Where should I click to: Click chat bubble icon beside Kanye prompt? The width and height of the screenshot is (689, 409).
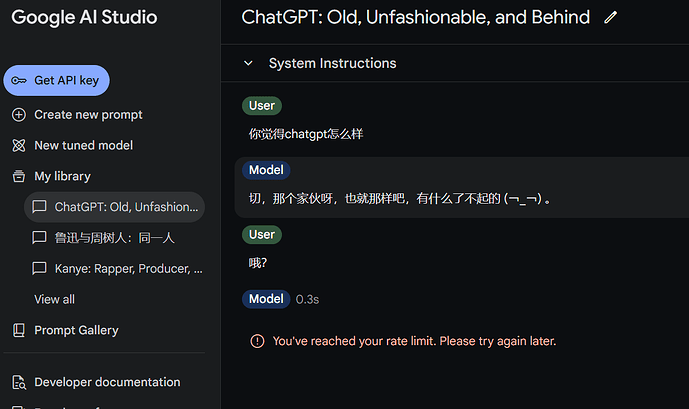39,268
